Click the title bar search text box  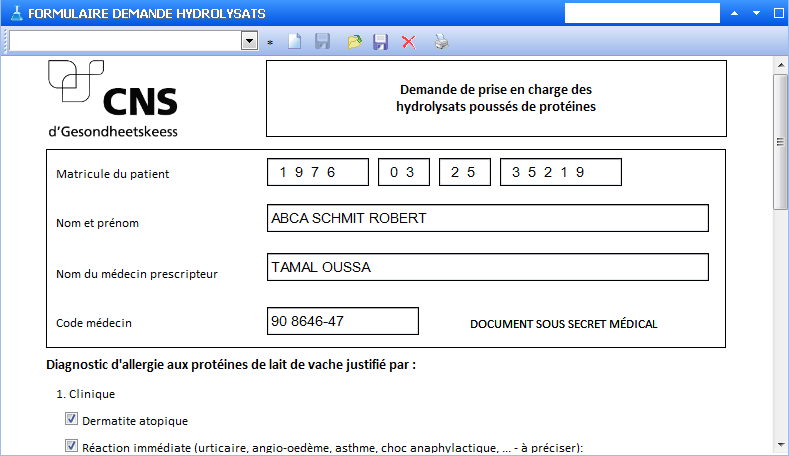pos(642,13)
